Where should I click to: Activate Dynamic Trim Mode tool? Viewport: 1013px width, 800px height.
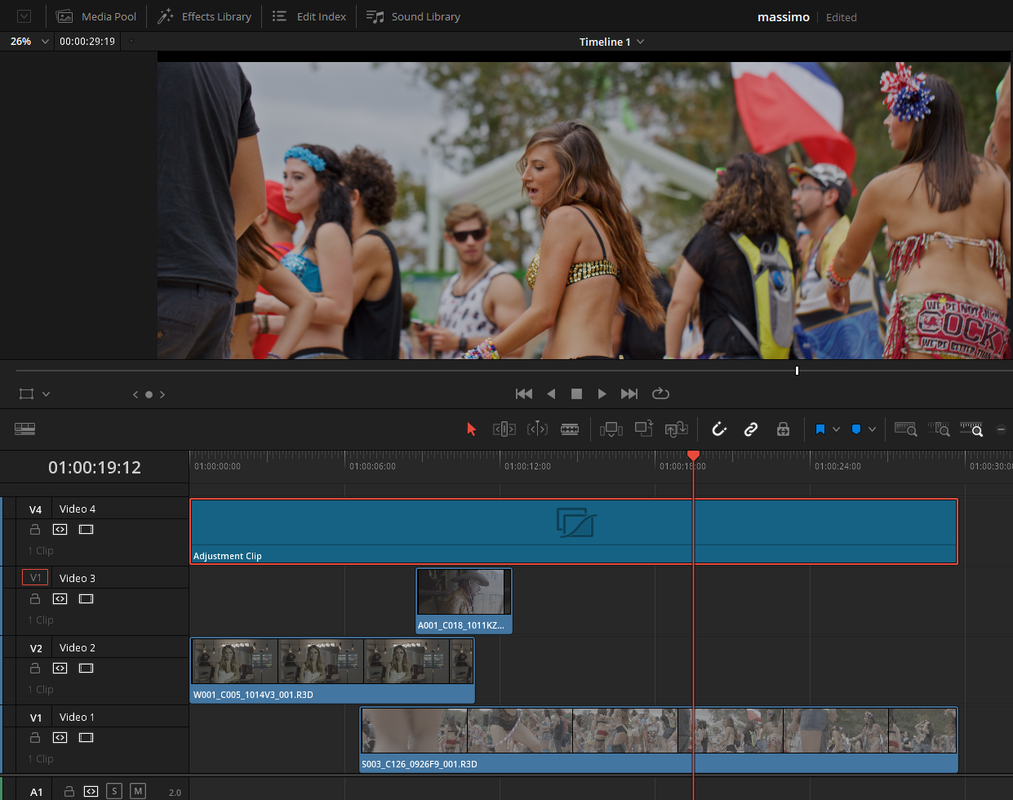[x=538, y=429]
